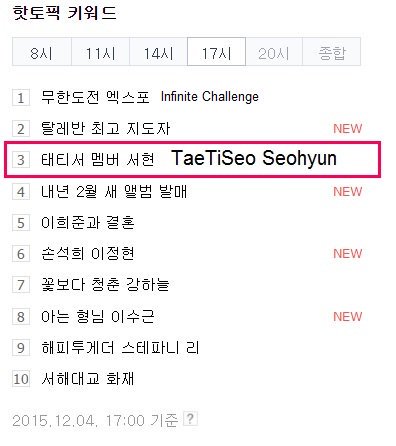This screenshot has width=396, height=446.
Task: Open the question mark help icon
Action: 190,419
